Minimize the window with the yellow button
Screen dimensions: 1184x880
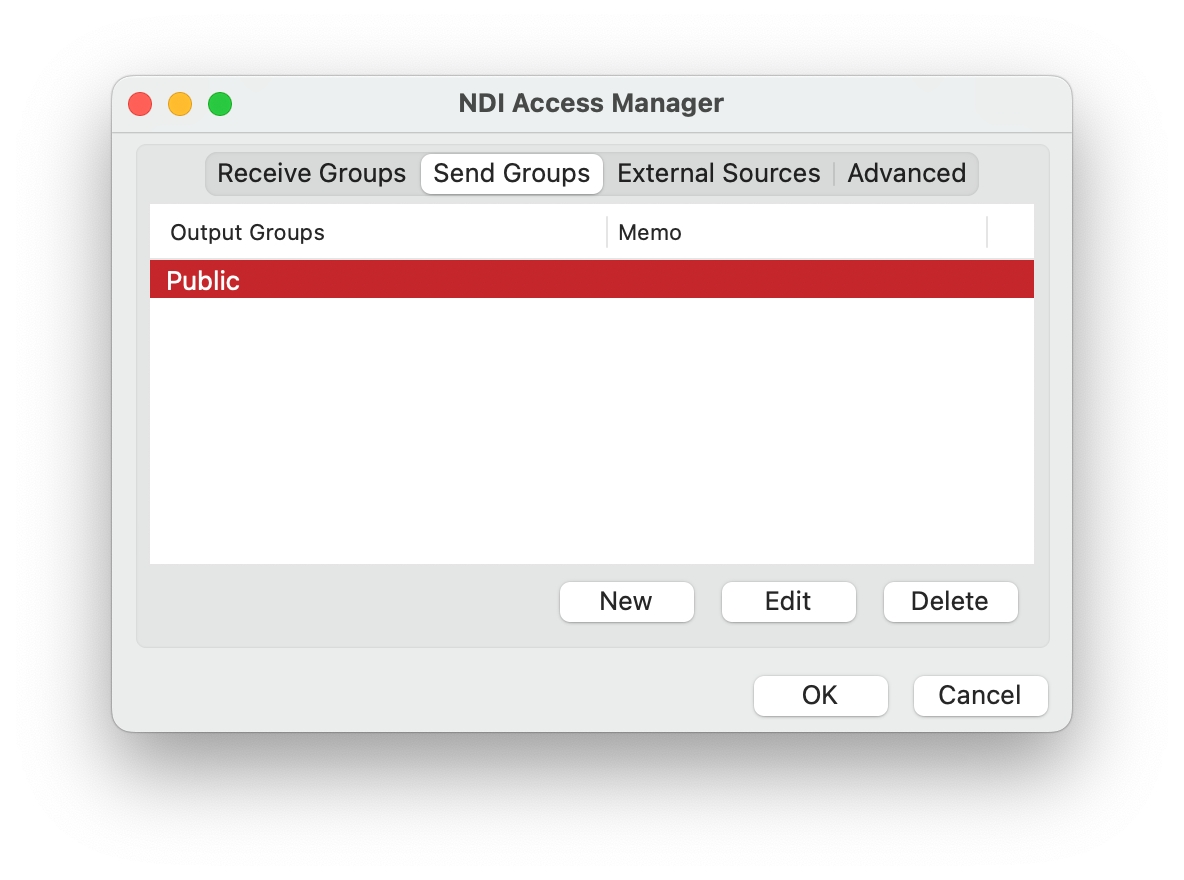(x=180, y=103)
